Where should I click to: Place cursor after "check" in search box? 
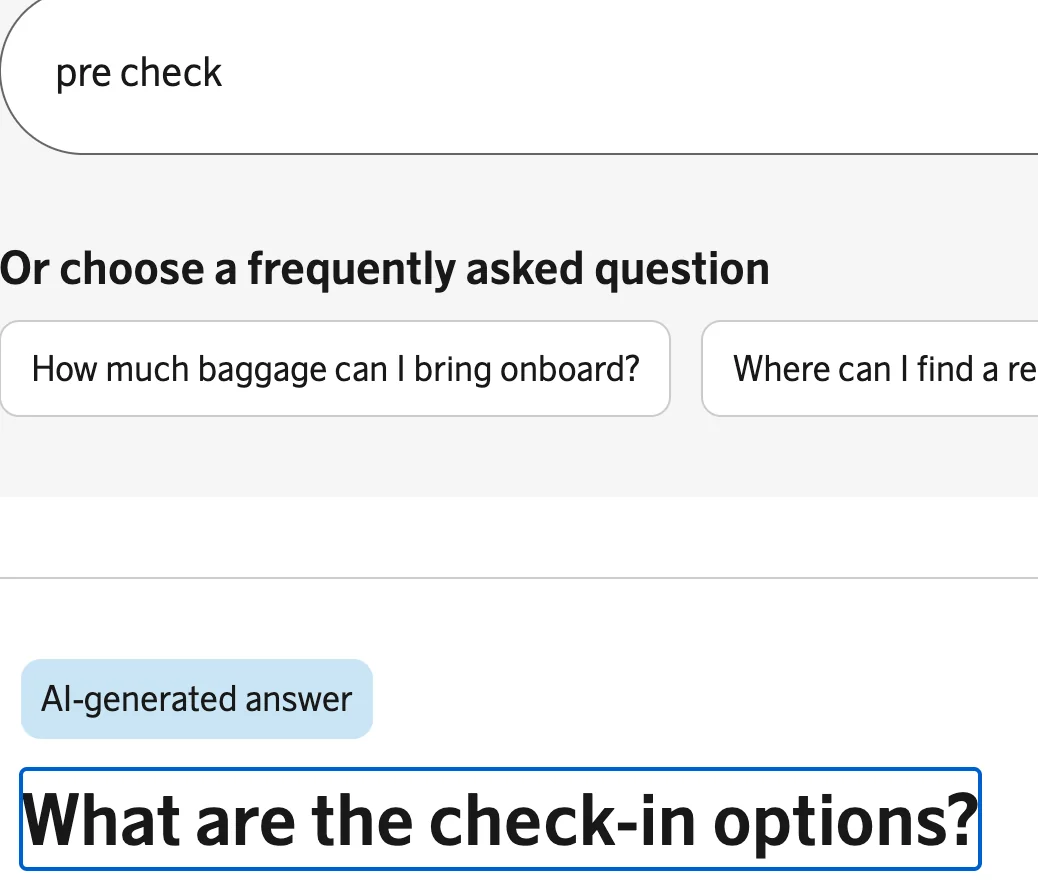click(224, 74)
